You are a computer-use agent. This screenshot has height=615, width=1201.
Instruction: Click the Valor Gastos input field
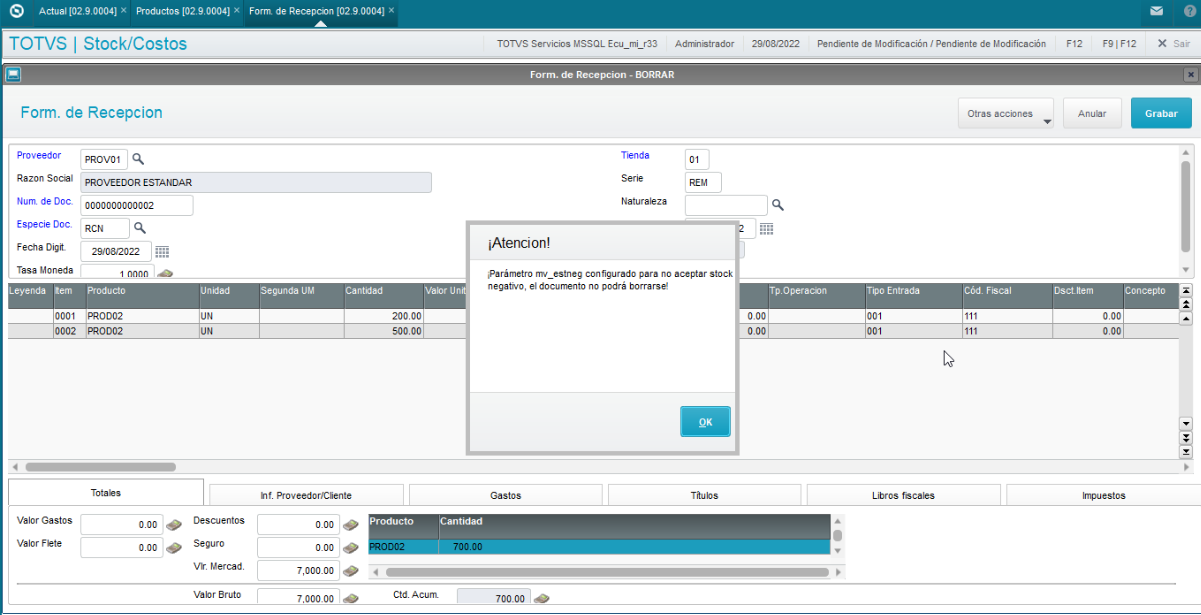122,524
